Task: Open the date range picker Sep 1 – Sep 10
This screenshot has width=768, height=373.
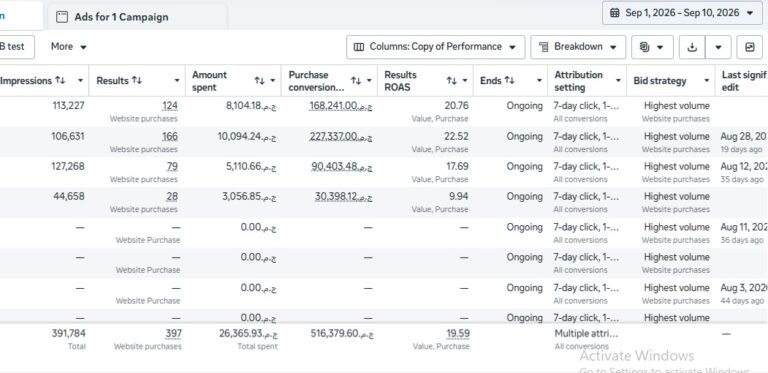Action: [682, 13]
